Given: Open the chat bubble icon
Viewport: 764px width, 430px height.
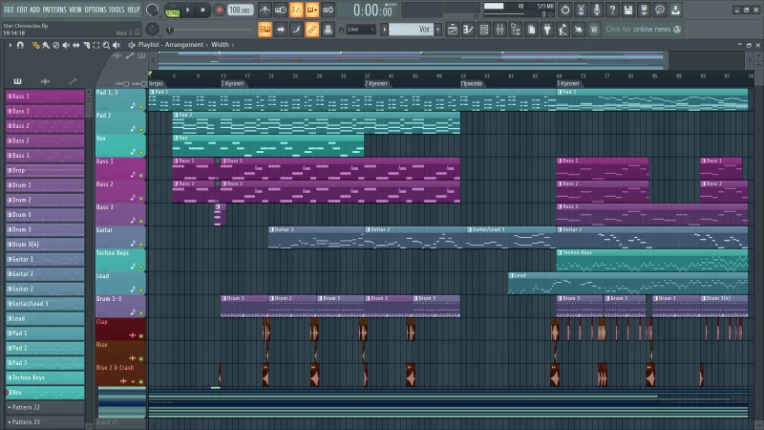Looking at the screenshot, I should point(660,10).
